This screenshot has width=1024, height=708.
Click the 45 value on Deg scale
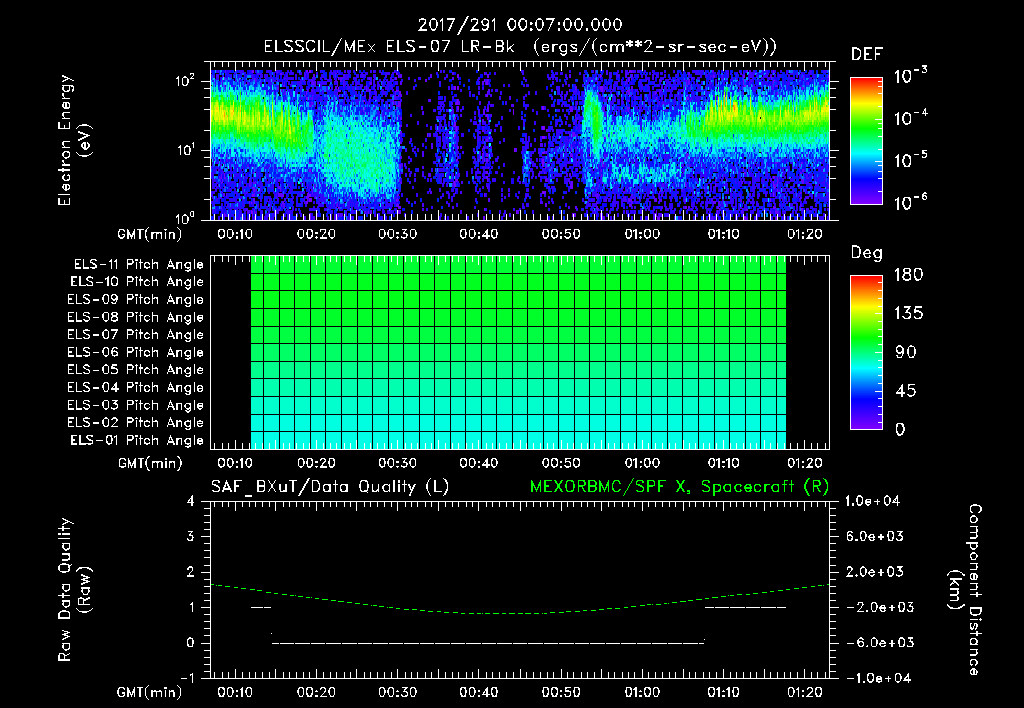tap(905, 391)
